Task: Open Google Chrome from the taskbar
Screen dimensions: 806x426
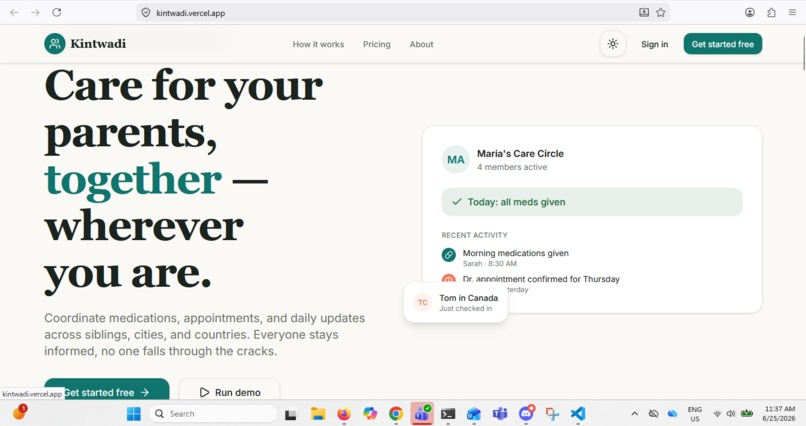Action: (x=396, y=414)
